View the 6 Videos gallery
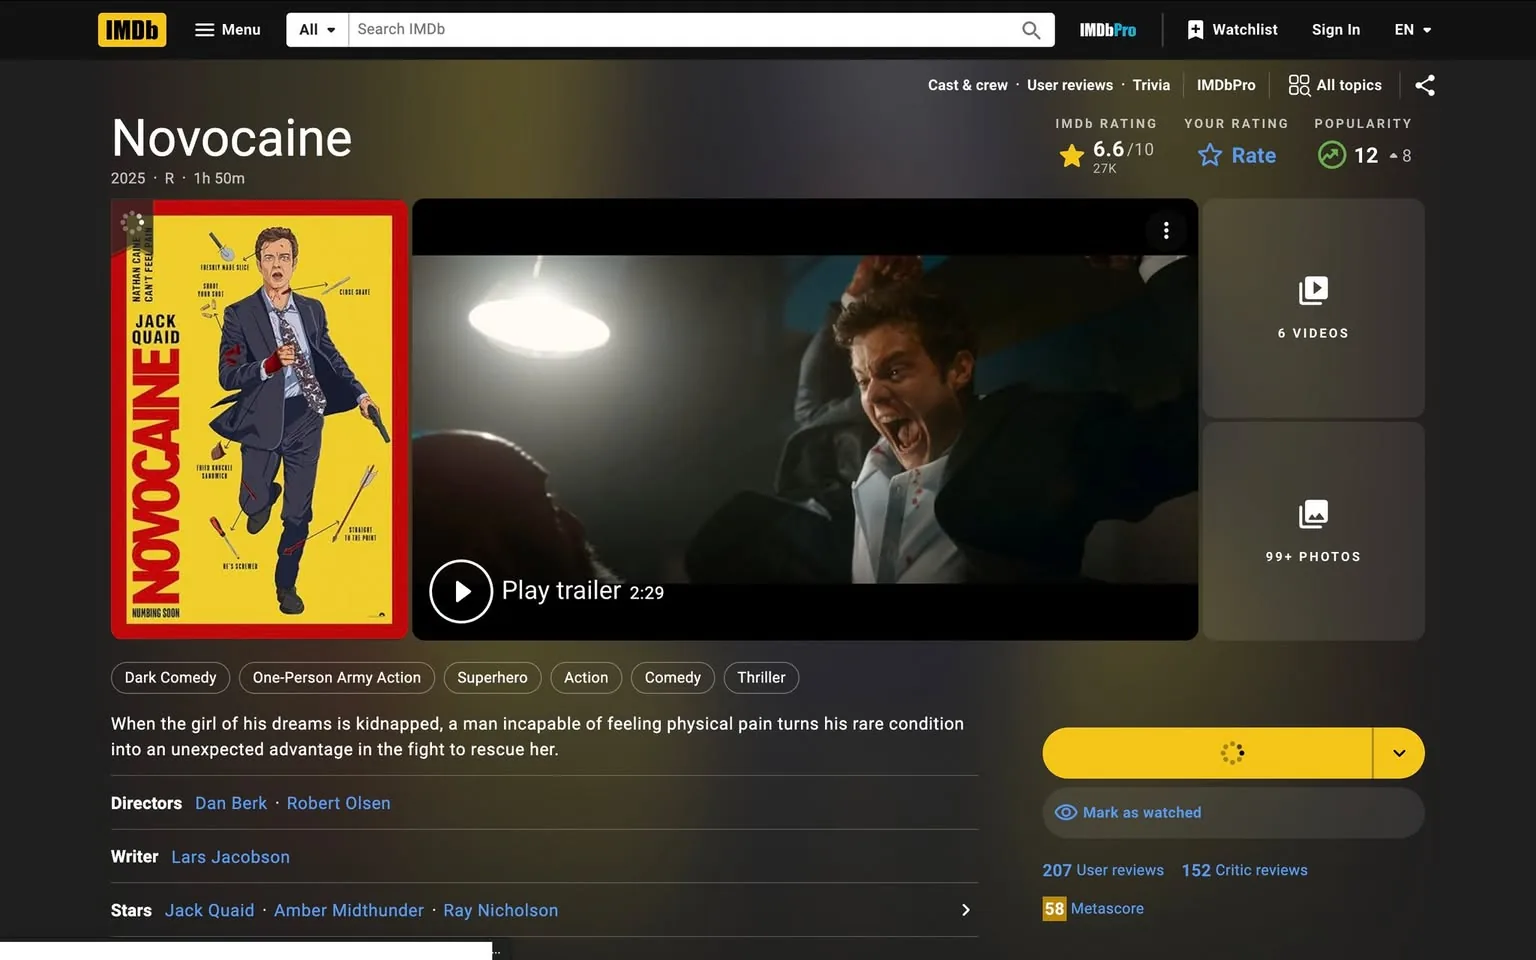 [1312, 308]
